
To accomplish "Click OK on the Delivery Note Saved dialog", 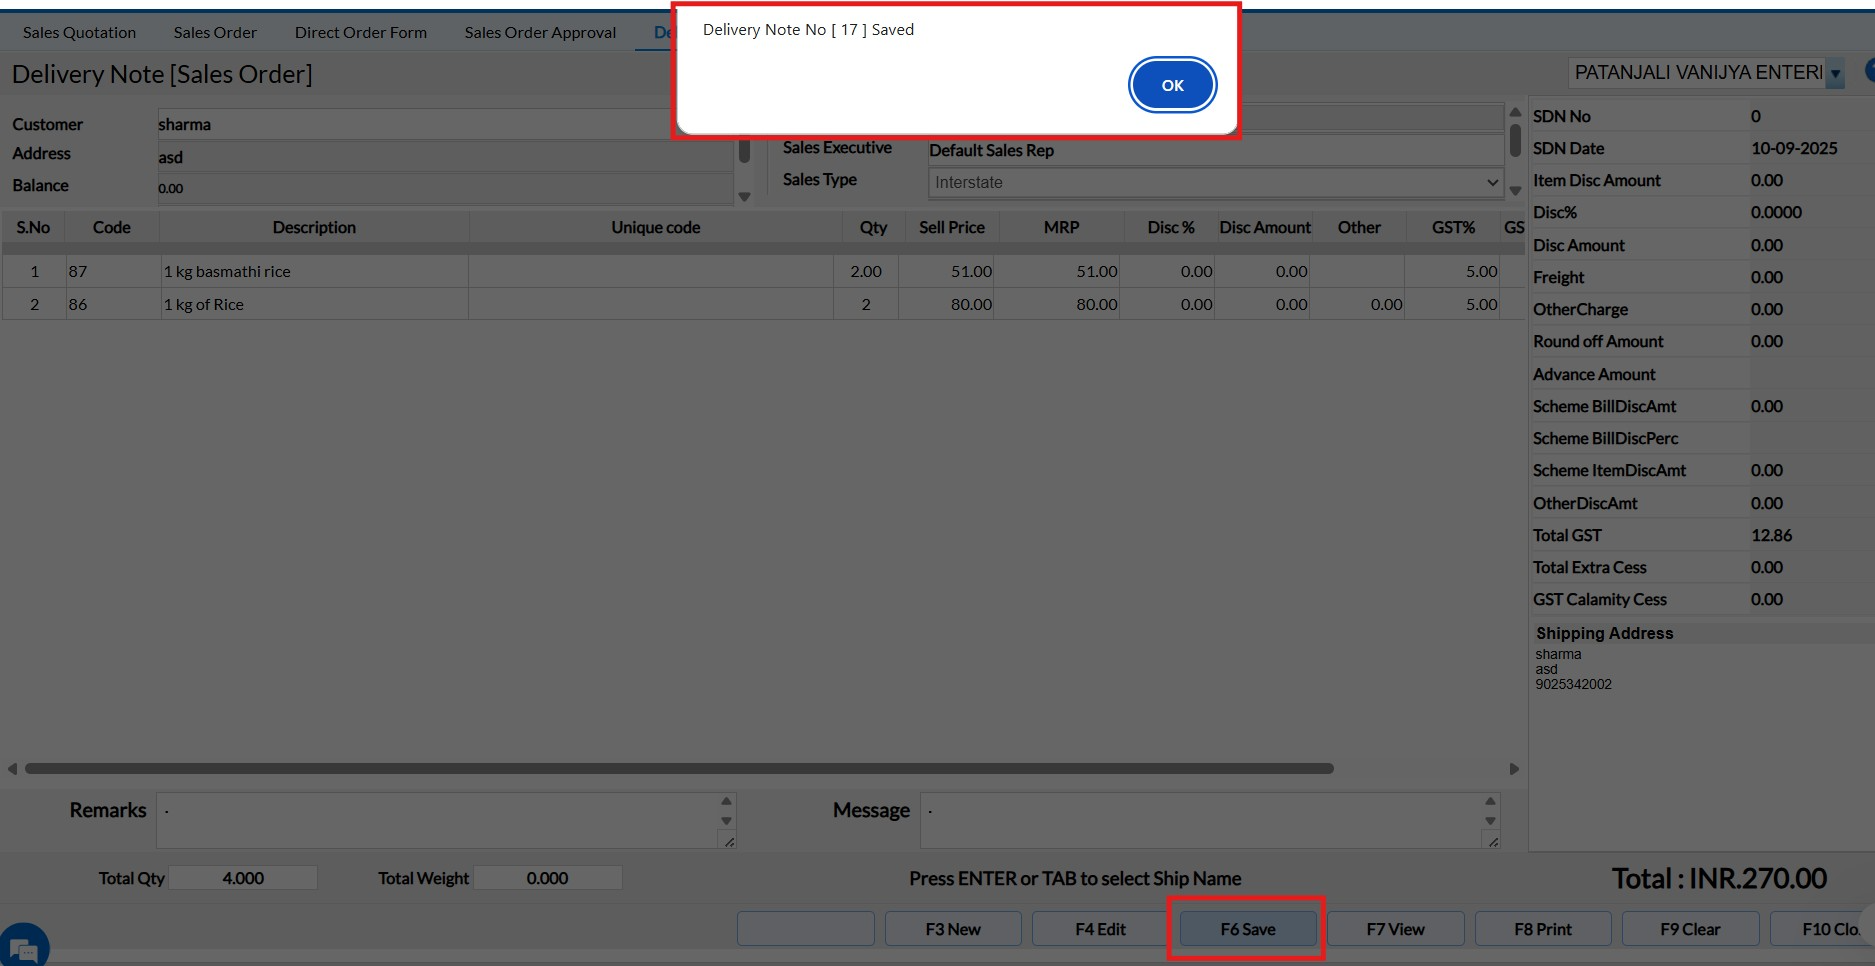I will click(x=1172, y=85).
